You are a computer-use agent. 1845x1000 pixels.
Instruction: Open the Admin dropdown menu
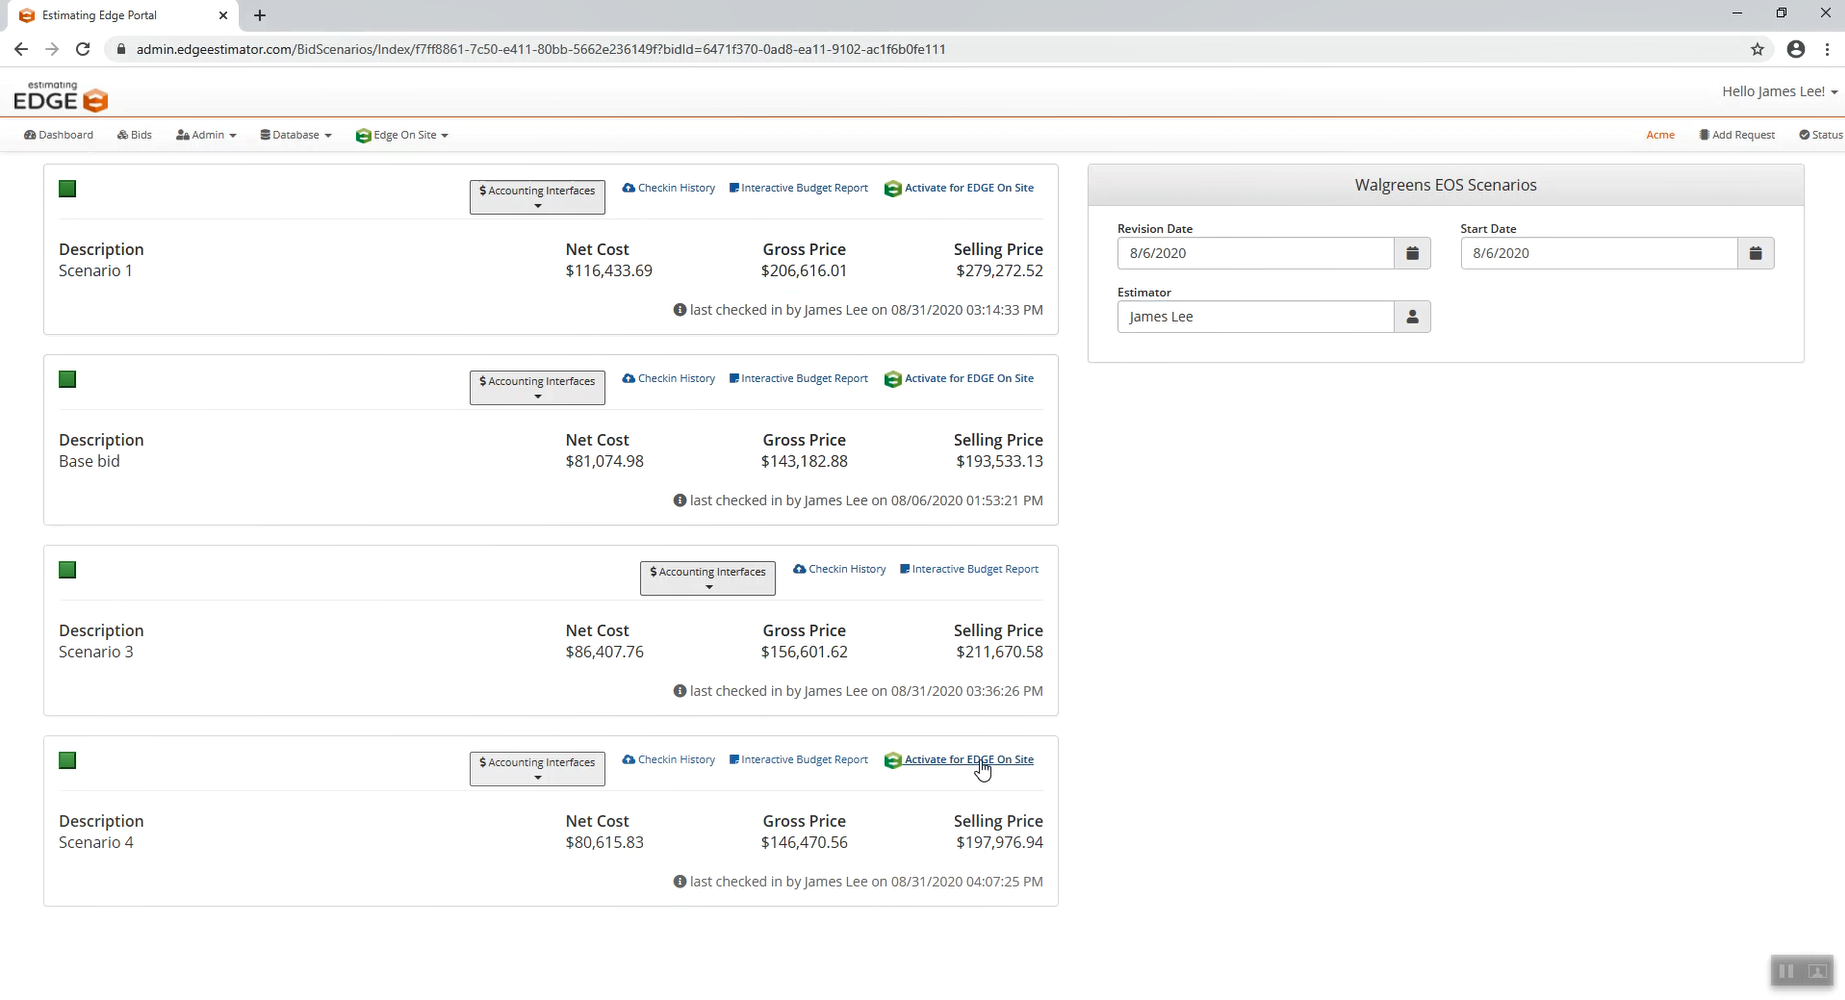coord(206,135)
